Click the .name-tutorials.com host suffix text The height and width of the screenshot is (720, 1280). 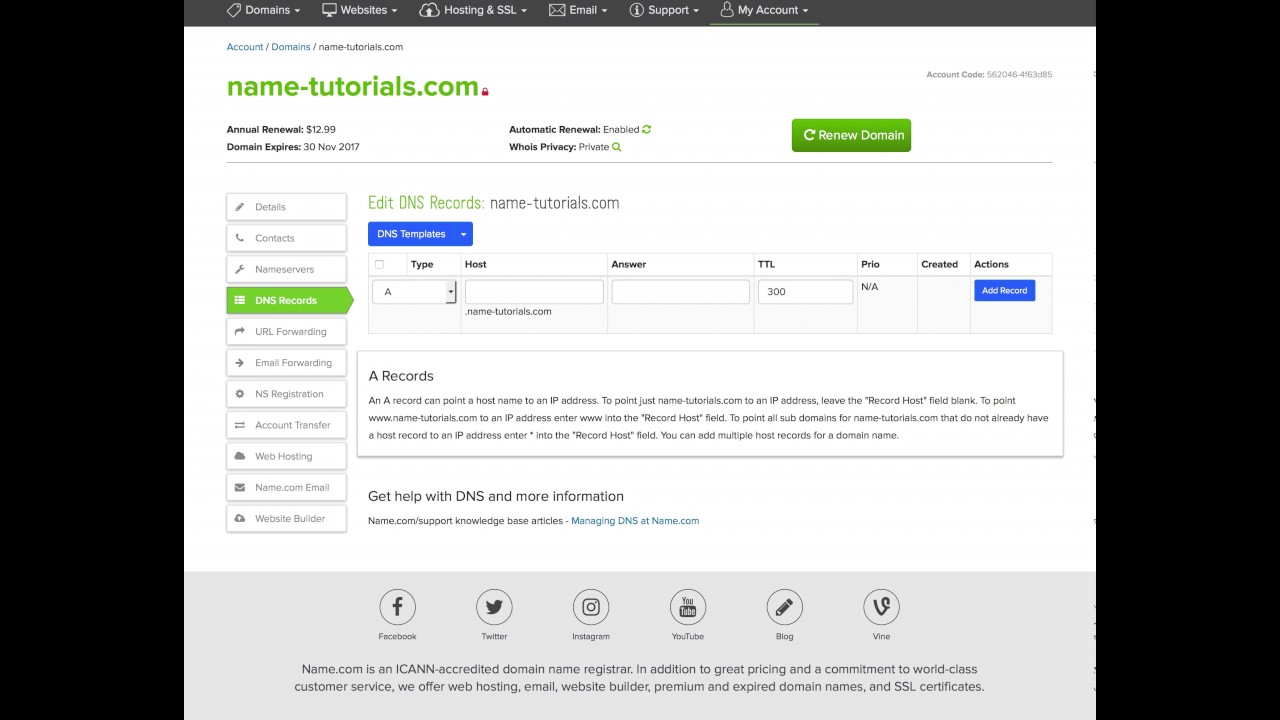click(x=508, y=311)
